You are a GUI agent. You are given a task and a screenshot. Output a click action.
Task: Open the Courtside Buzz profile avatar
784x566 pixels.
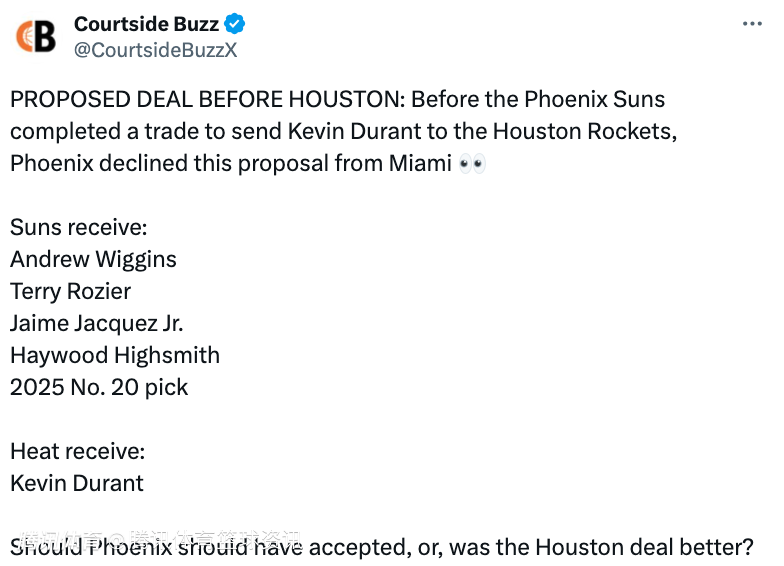pyautogui.click(x=36, y=36)
